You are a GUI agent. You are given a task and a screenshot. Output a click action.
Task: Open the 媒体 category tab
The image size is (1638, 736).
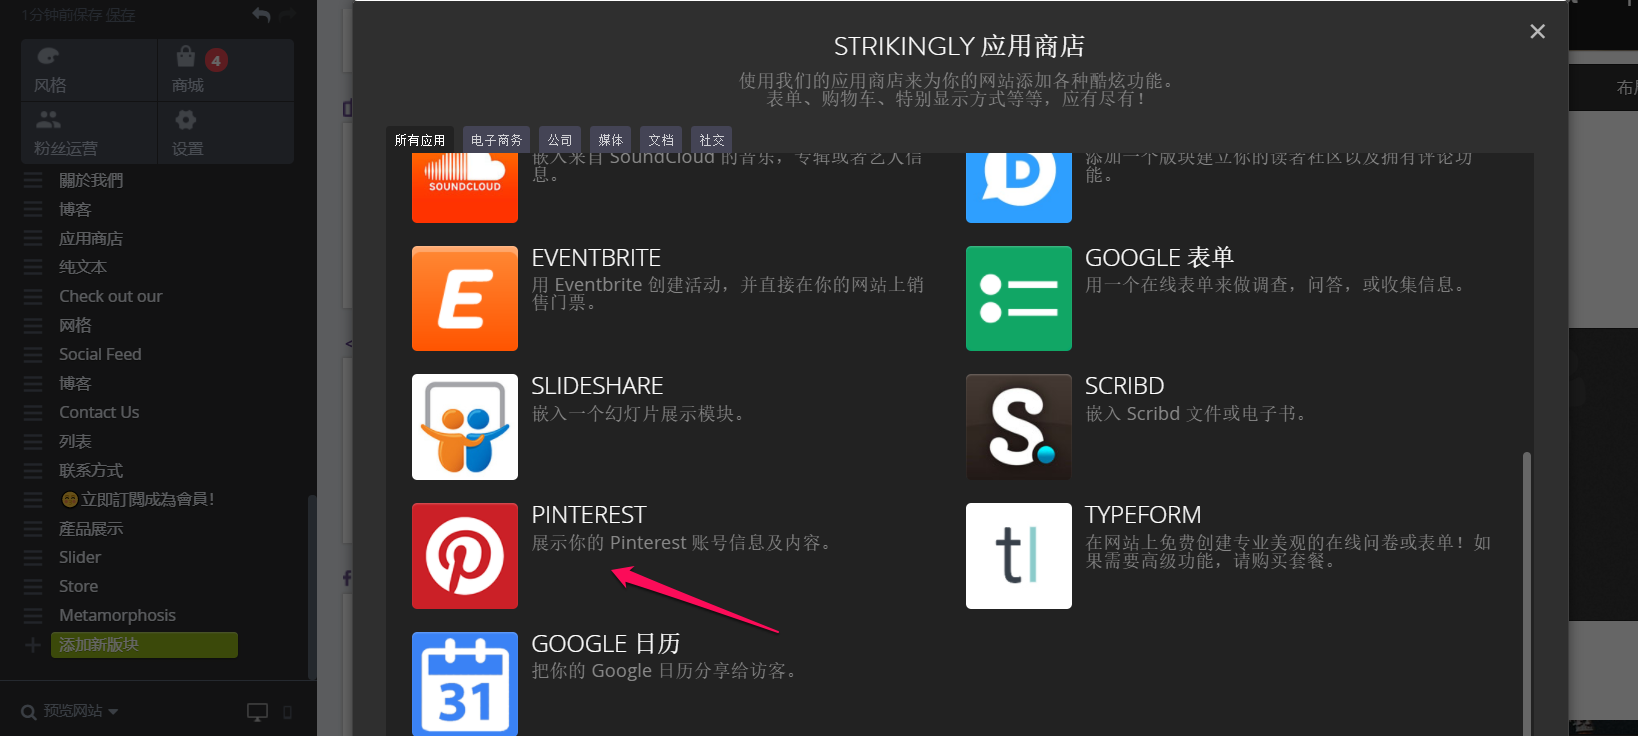[610, 140]
